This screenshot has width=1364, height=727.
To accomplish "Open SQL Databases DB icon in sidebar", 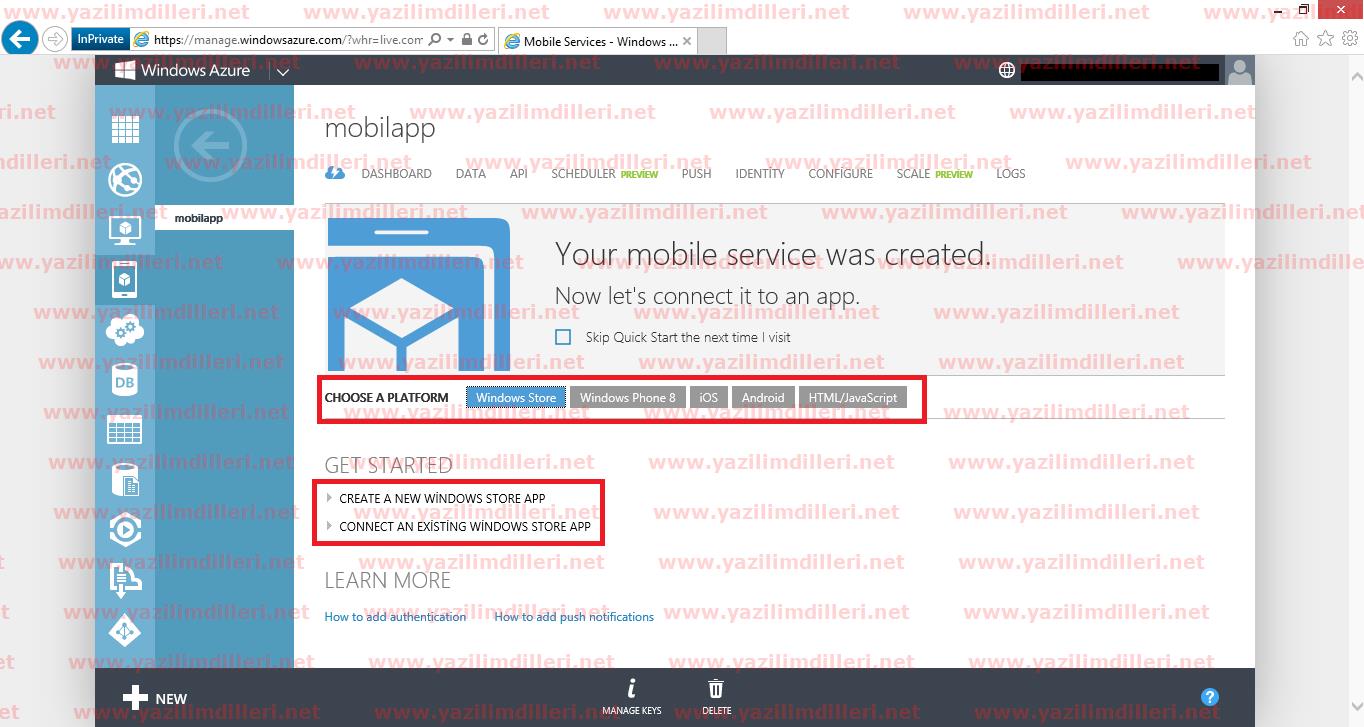I will [x=125, y=381].
